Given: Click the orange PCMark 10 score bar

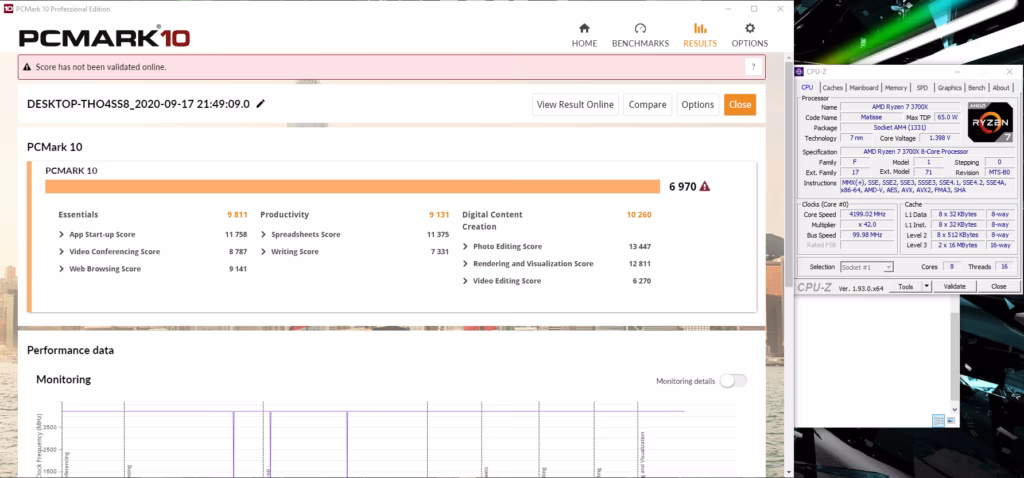Looking at the screenshot, I should (x=353, y=187).
